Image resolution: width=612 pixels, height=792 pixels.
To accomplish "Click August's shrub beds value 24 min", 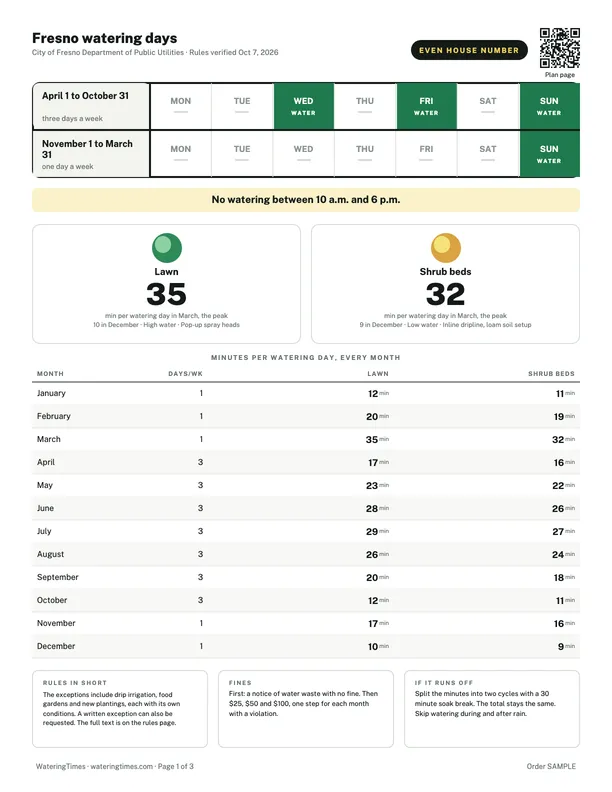I will (x=563, y=555).
